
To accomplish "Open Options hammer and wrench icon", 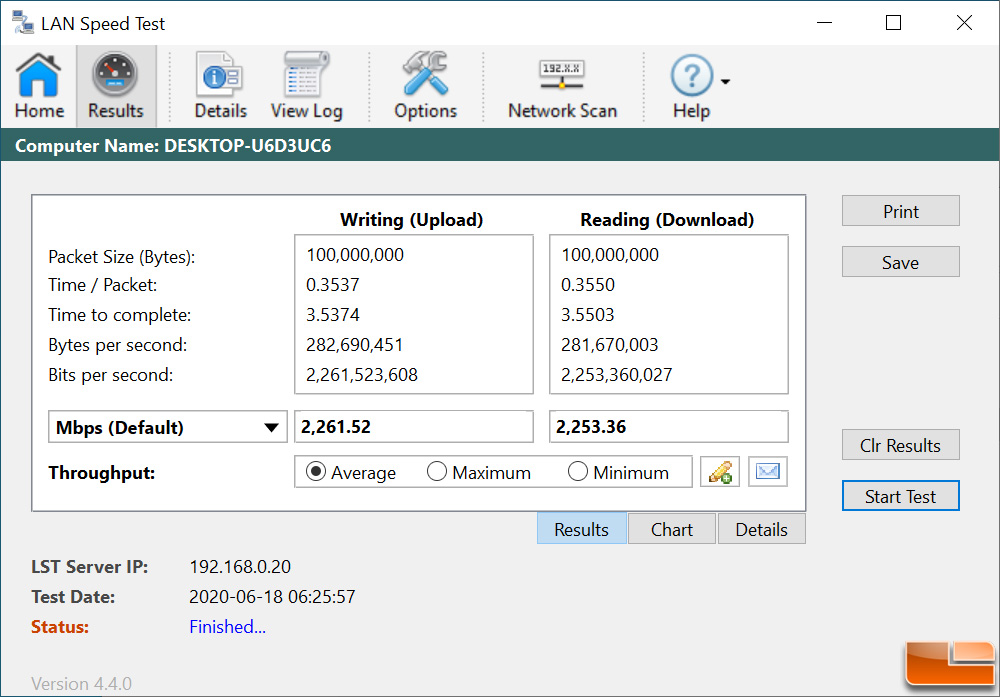I will [425, 85].
